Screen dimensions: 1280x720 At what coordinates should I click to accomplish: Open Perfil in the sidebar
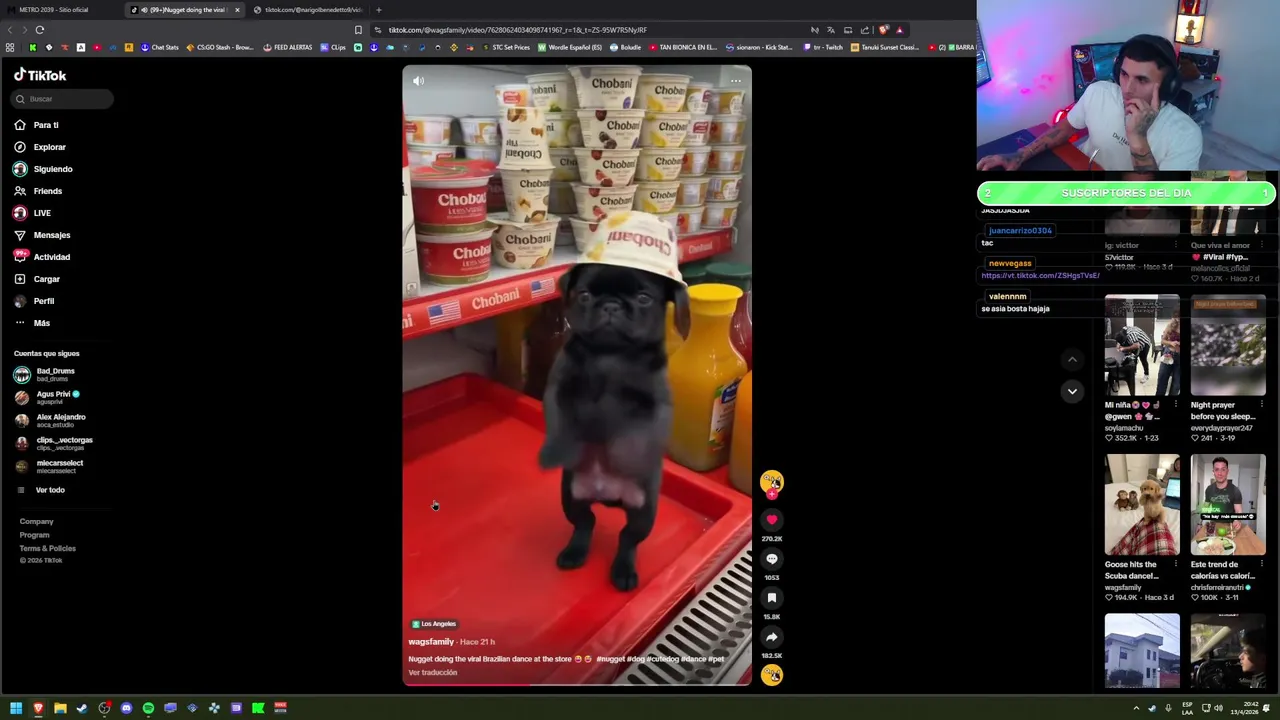click(34, 301)
